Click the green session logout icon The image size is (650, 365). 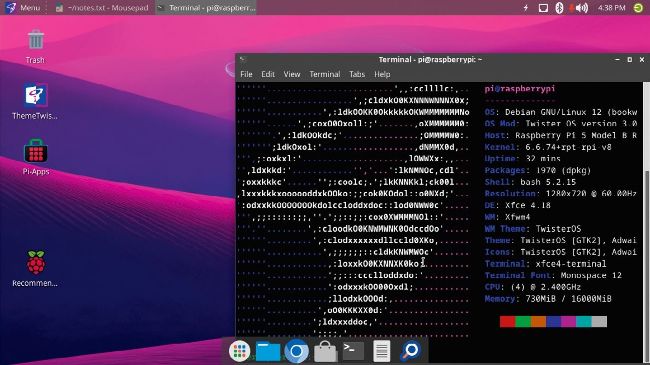tap(638, 7)
